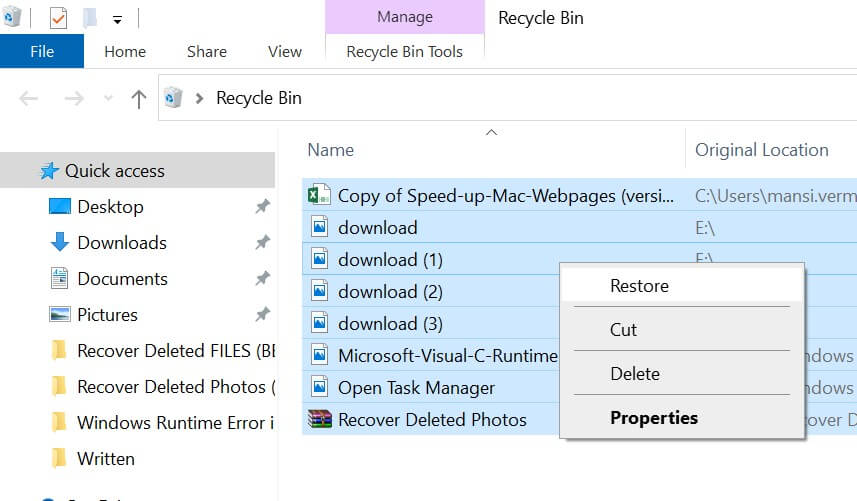Select the Open Task Manager file
Image resolution: width=857 pixels, height=501 pixels.
pyautogui.click(x=416, y=388)
